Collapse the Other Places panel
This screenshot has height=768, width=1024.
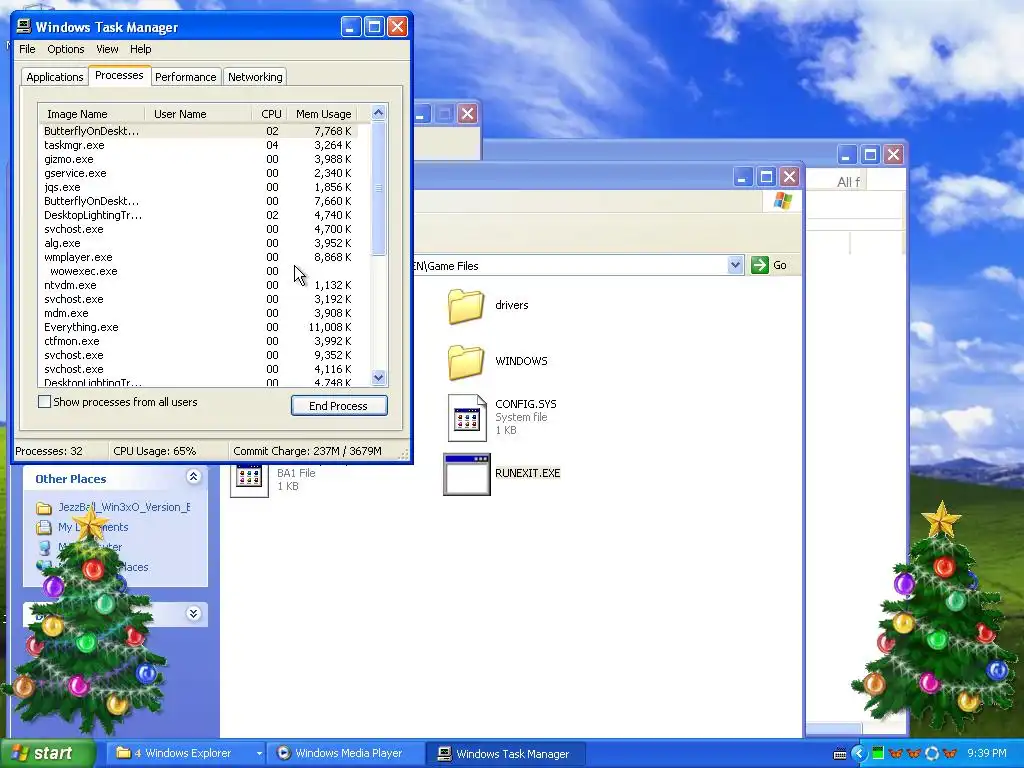point(193,477)
